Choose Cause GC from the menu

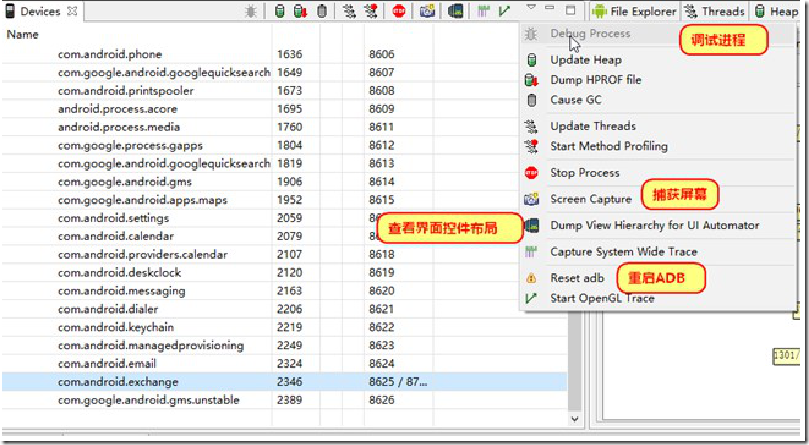point(576,100)
